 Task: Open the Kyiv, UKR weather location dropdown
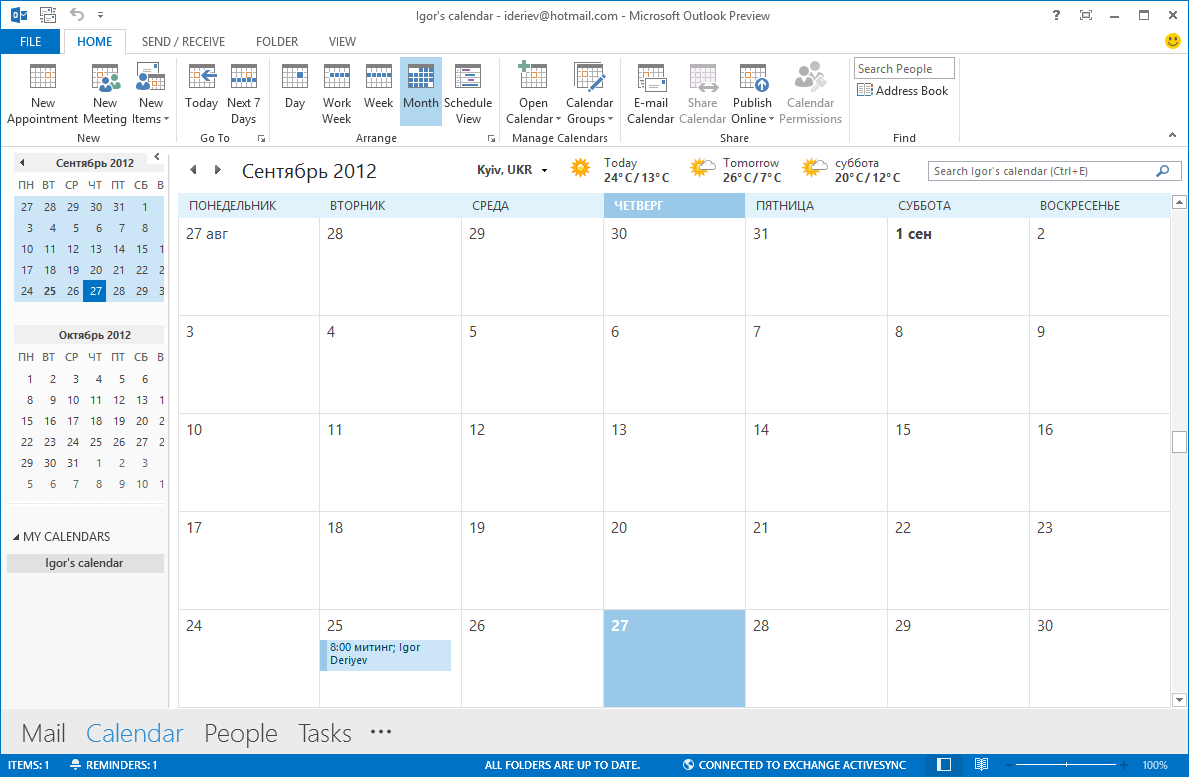[x=513, y=170]
